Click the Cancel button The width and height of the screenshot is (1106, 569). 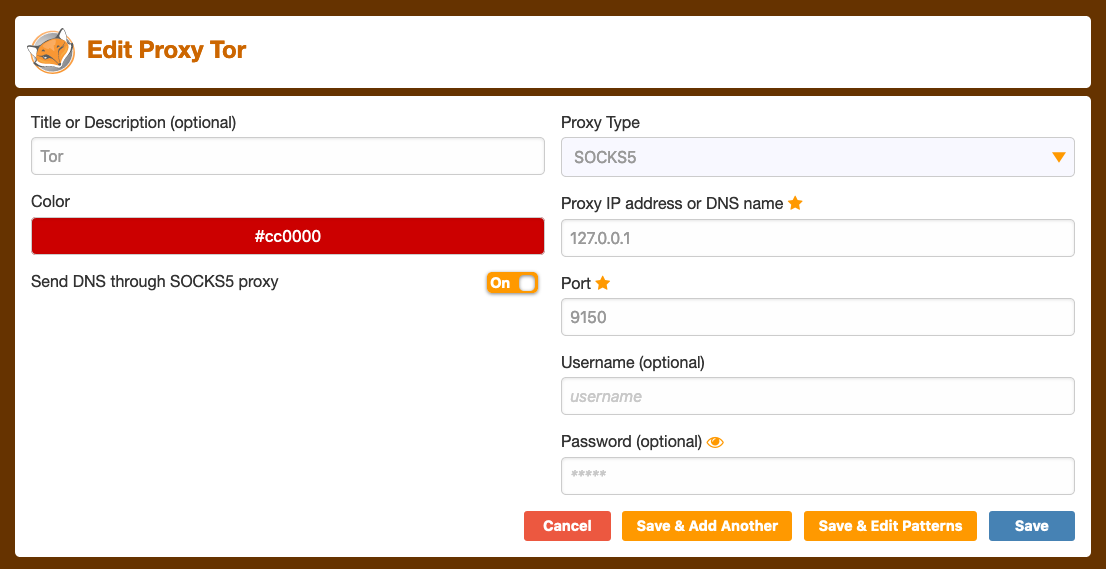[567, 526]
